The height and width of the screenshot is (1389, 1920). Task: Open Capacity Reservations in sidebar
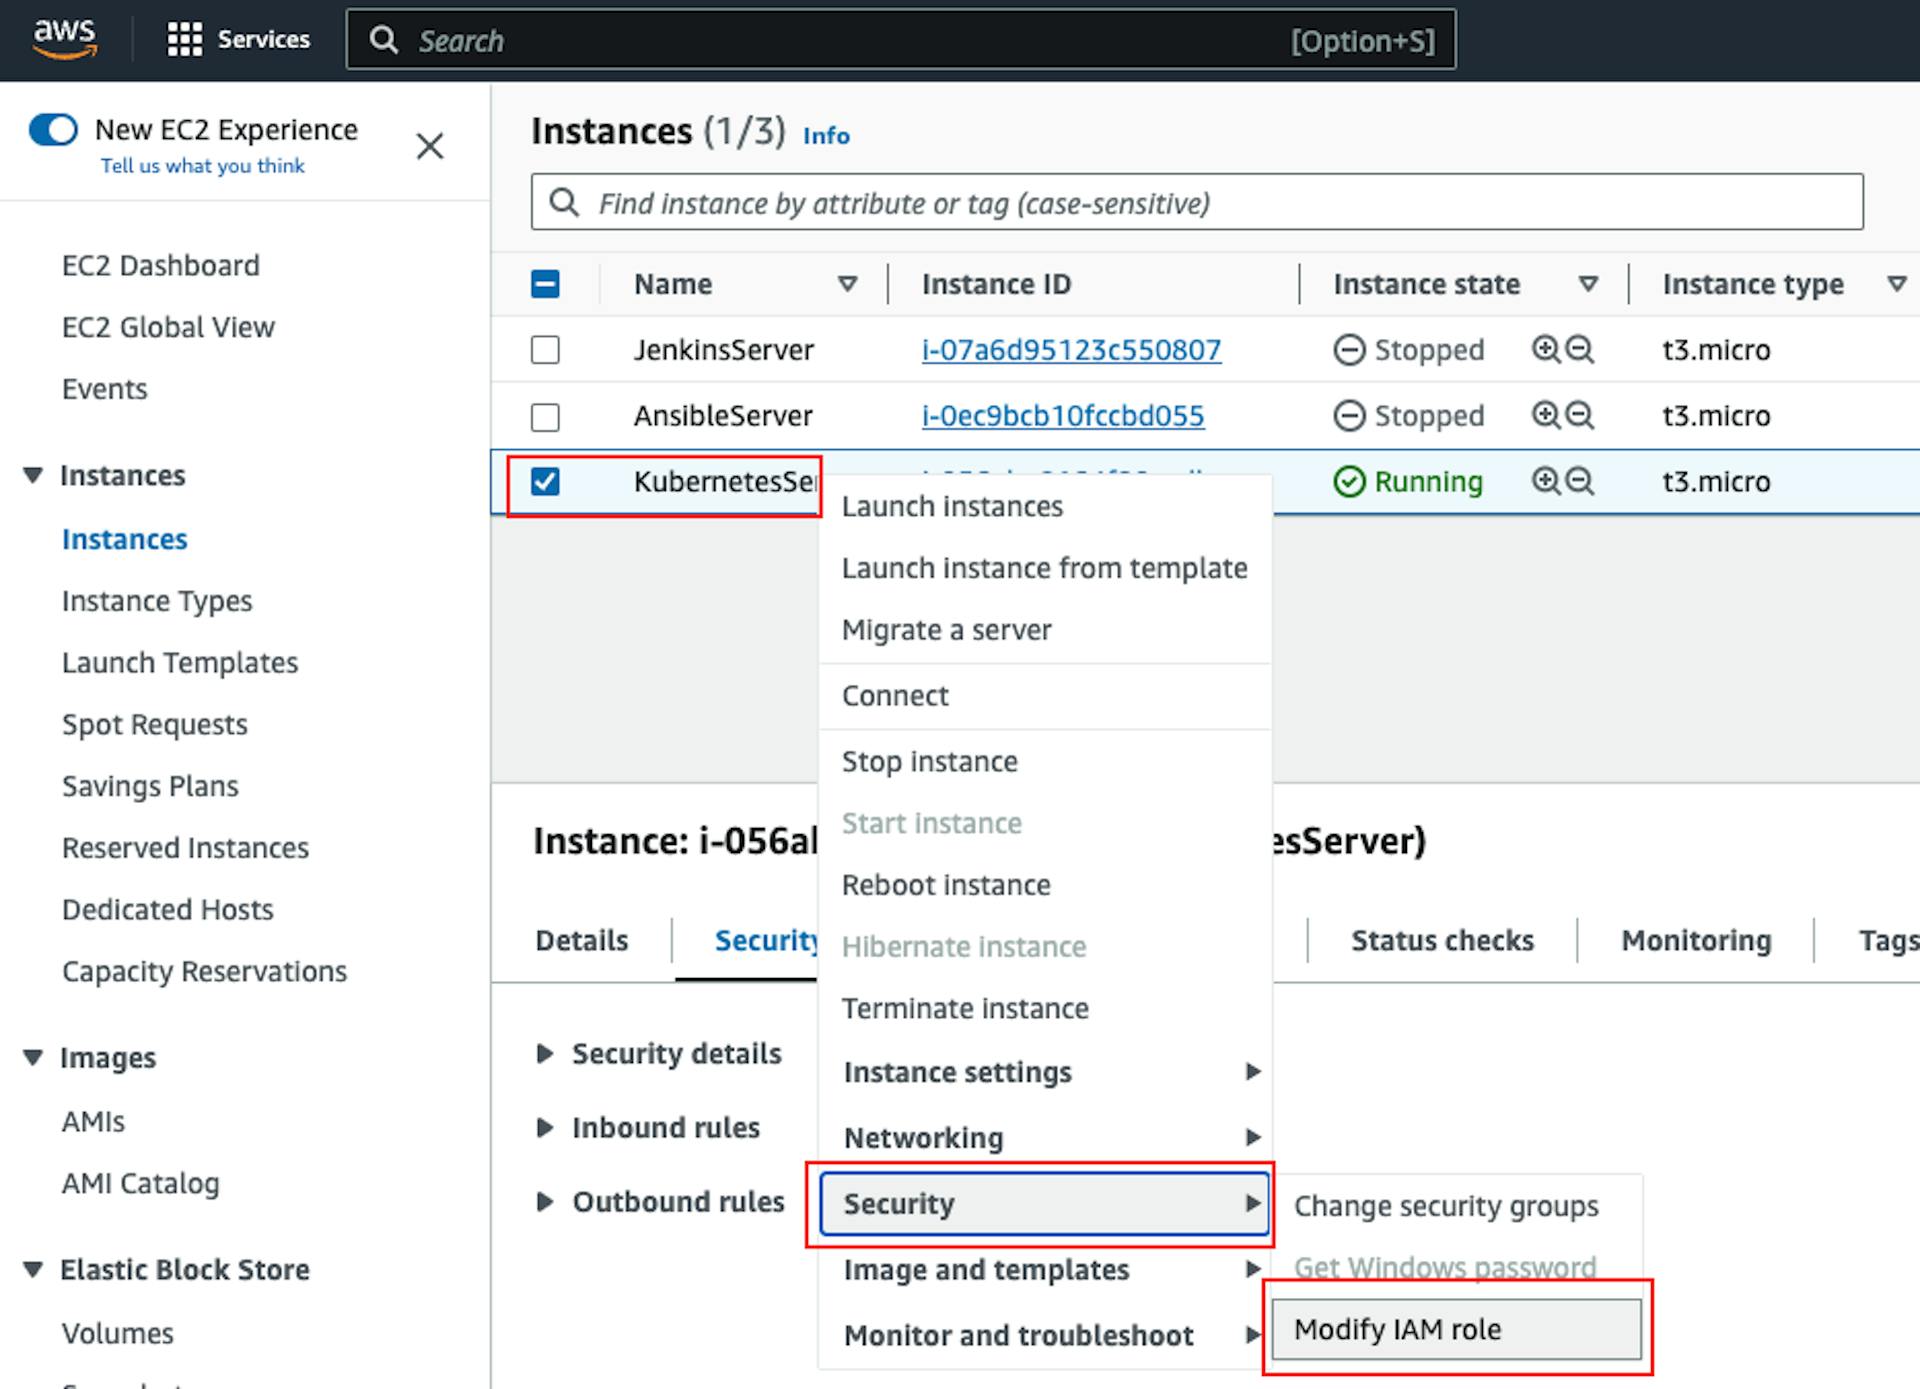[205, 972]
